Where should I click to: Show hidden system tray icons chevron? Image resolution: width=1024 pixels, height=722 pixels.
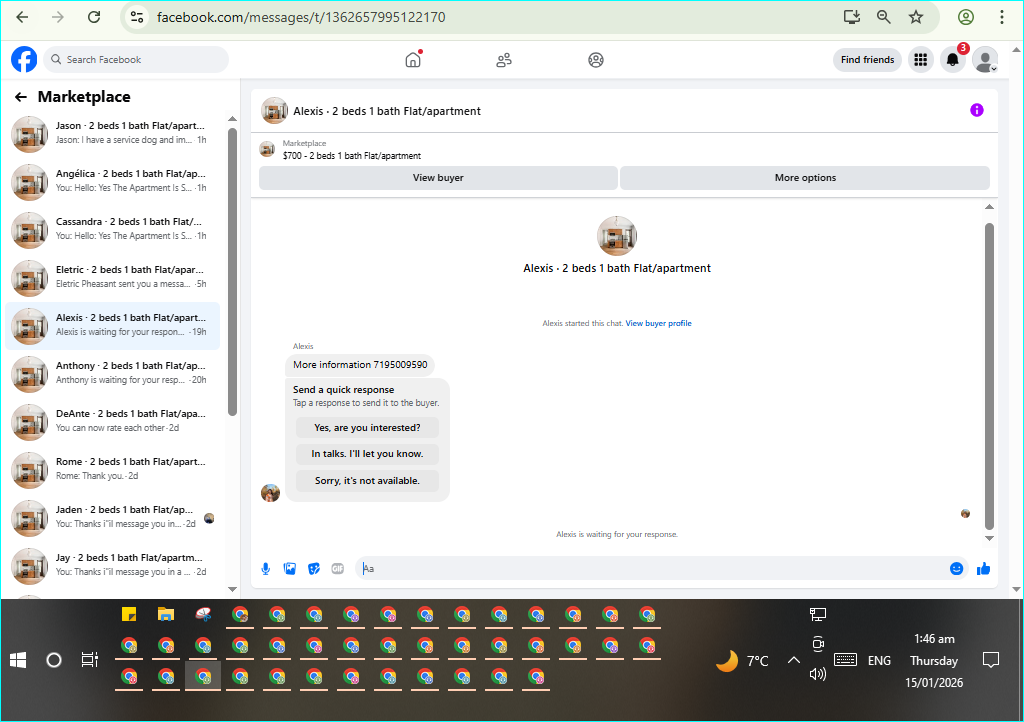(x=793, y=660)
